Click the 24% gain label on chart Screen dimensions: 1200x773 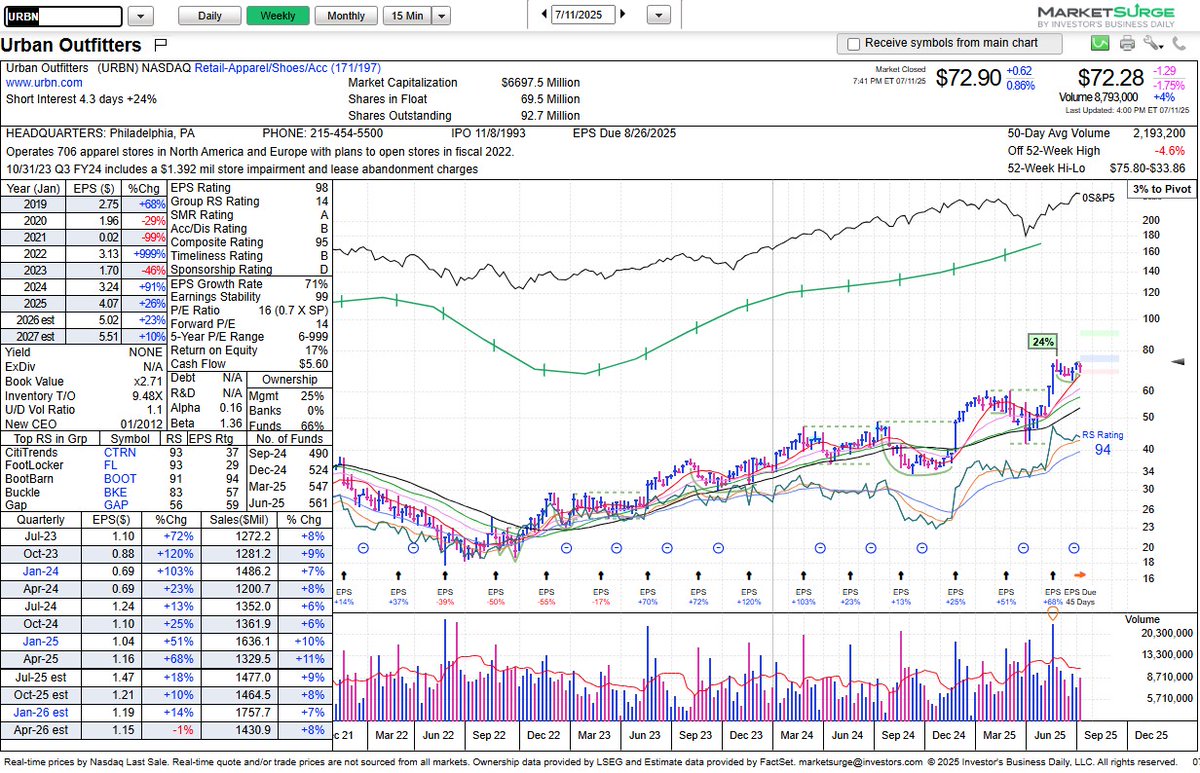click(1044, 341)
